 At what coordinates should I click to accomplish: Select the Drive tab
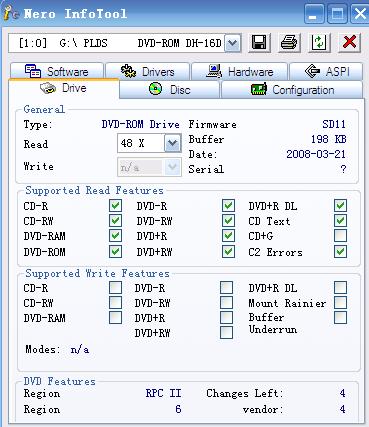[63, 89]
